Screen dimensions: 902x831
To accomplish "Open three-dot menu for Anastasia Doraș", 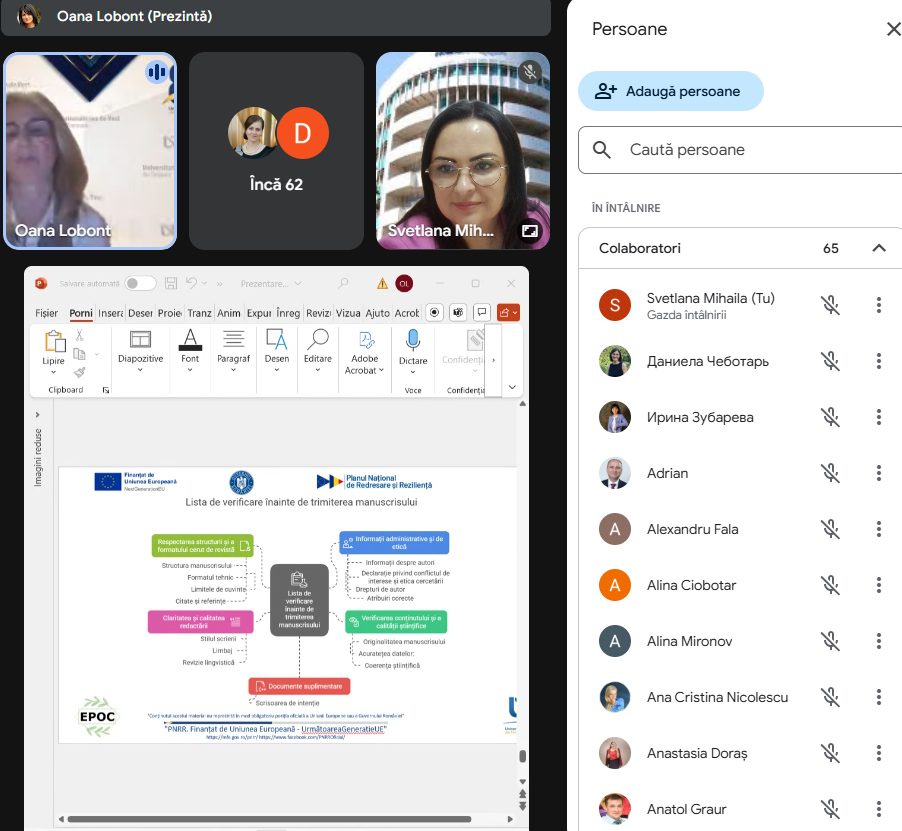I will pos(879,753).
